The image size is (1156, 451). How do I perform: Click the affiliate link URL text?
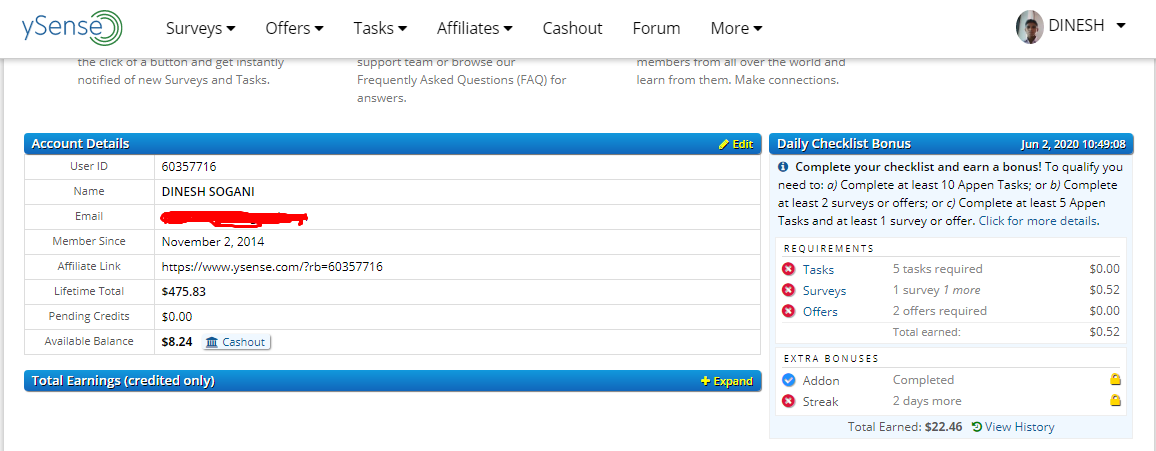pos(272,266)
